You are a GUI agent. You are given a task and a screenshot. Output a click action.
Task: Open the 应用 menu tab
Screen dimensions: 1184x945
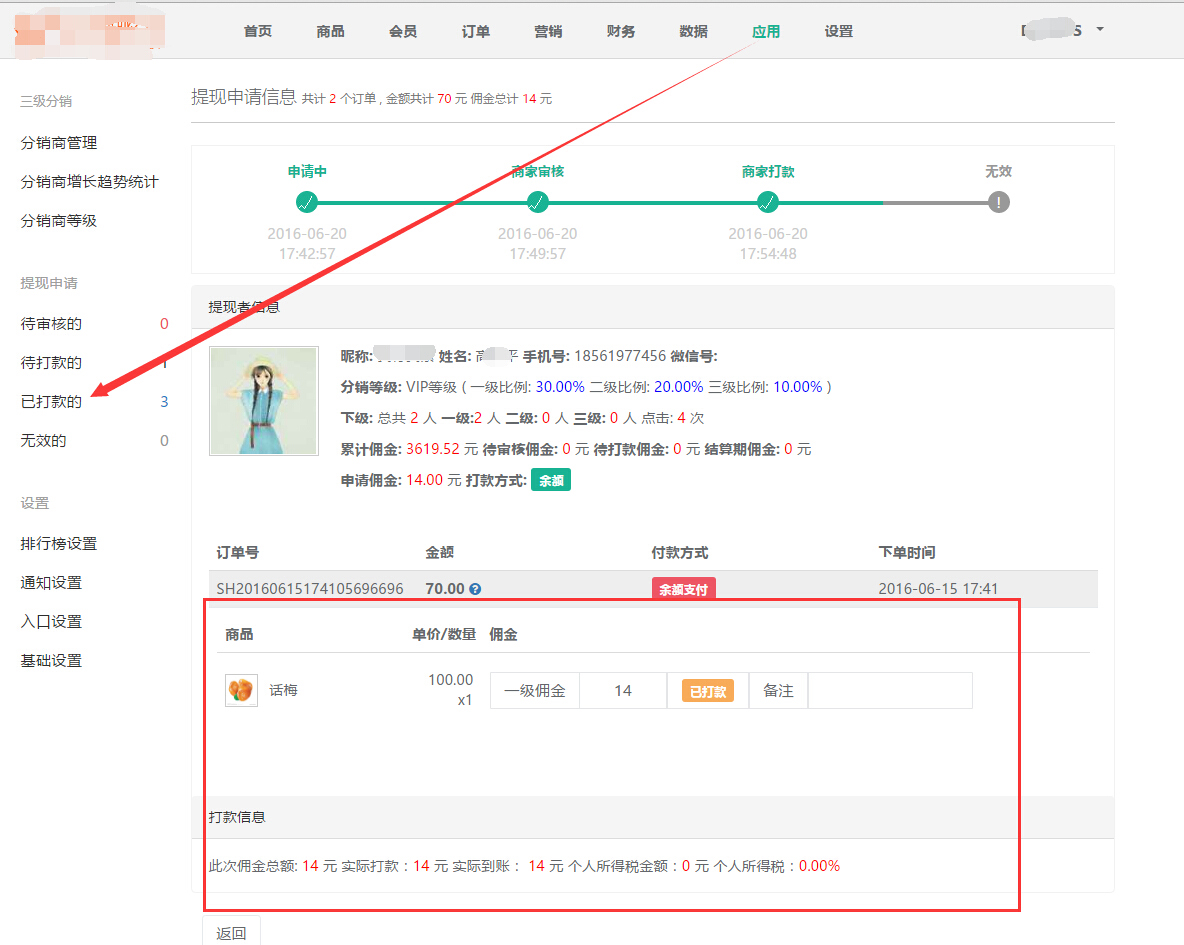766,31
